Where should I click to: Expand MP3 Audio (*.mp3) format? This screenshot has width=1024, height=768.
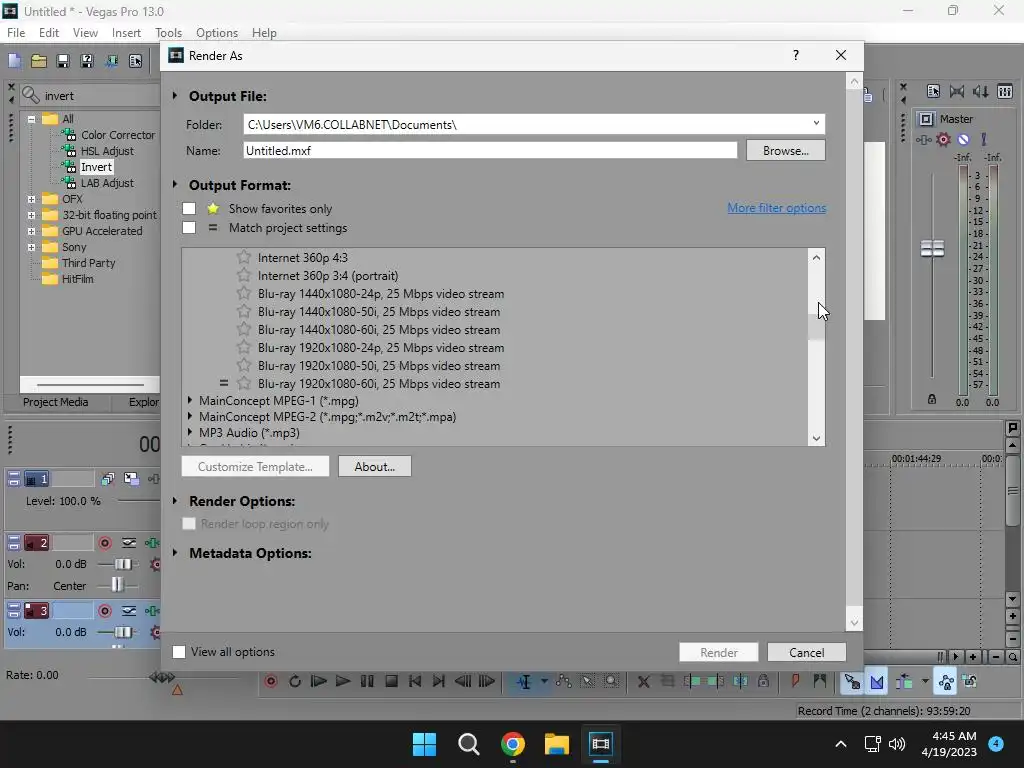click(x=189, y=432)
